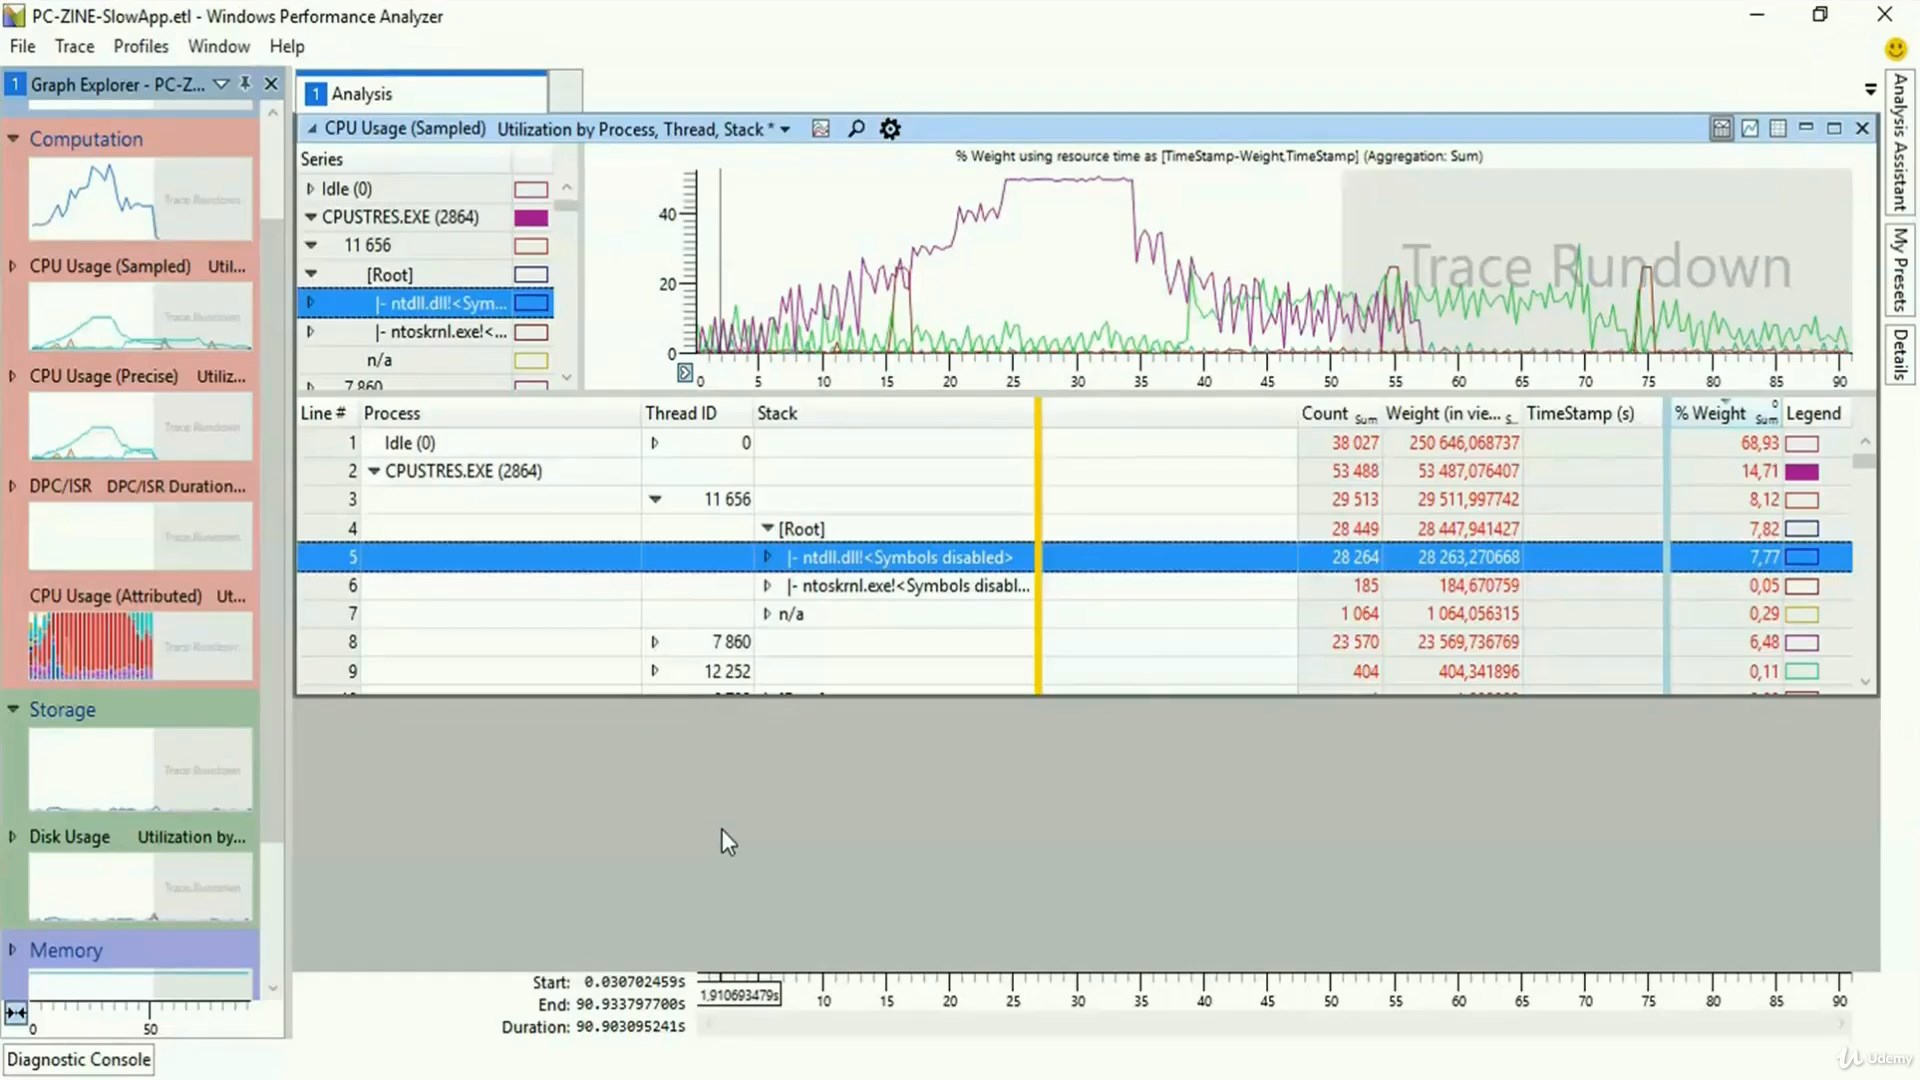
Task: Minimize the CPU Usage (Sampled) graph panel
Action: point(1806,128)
